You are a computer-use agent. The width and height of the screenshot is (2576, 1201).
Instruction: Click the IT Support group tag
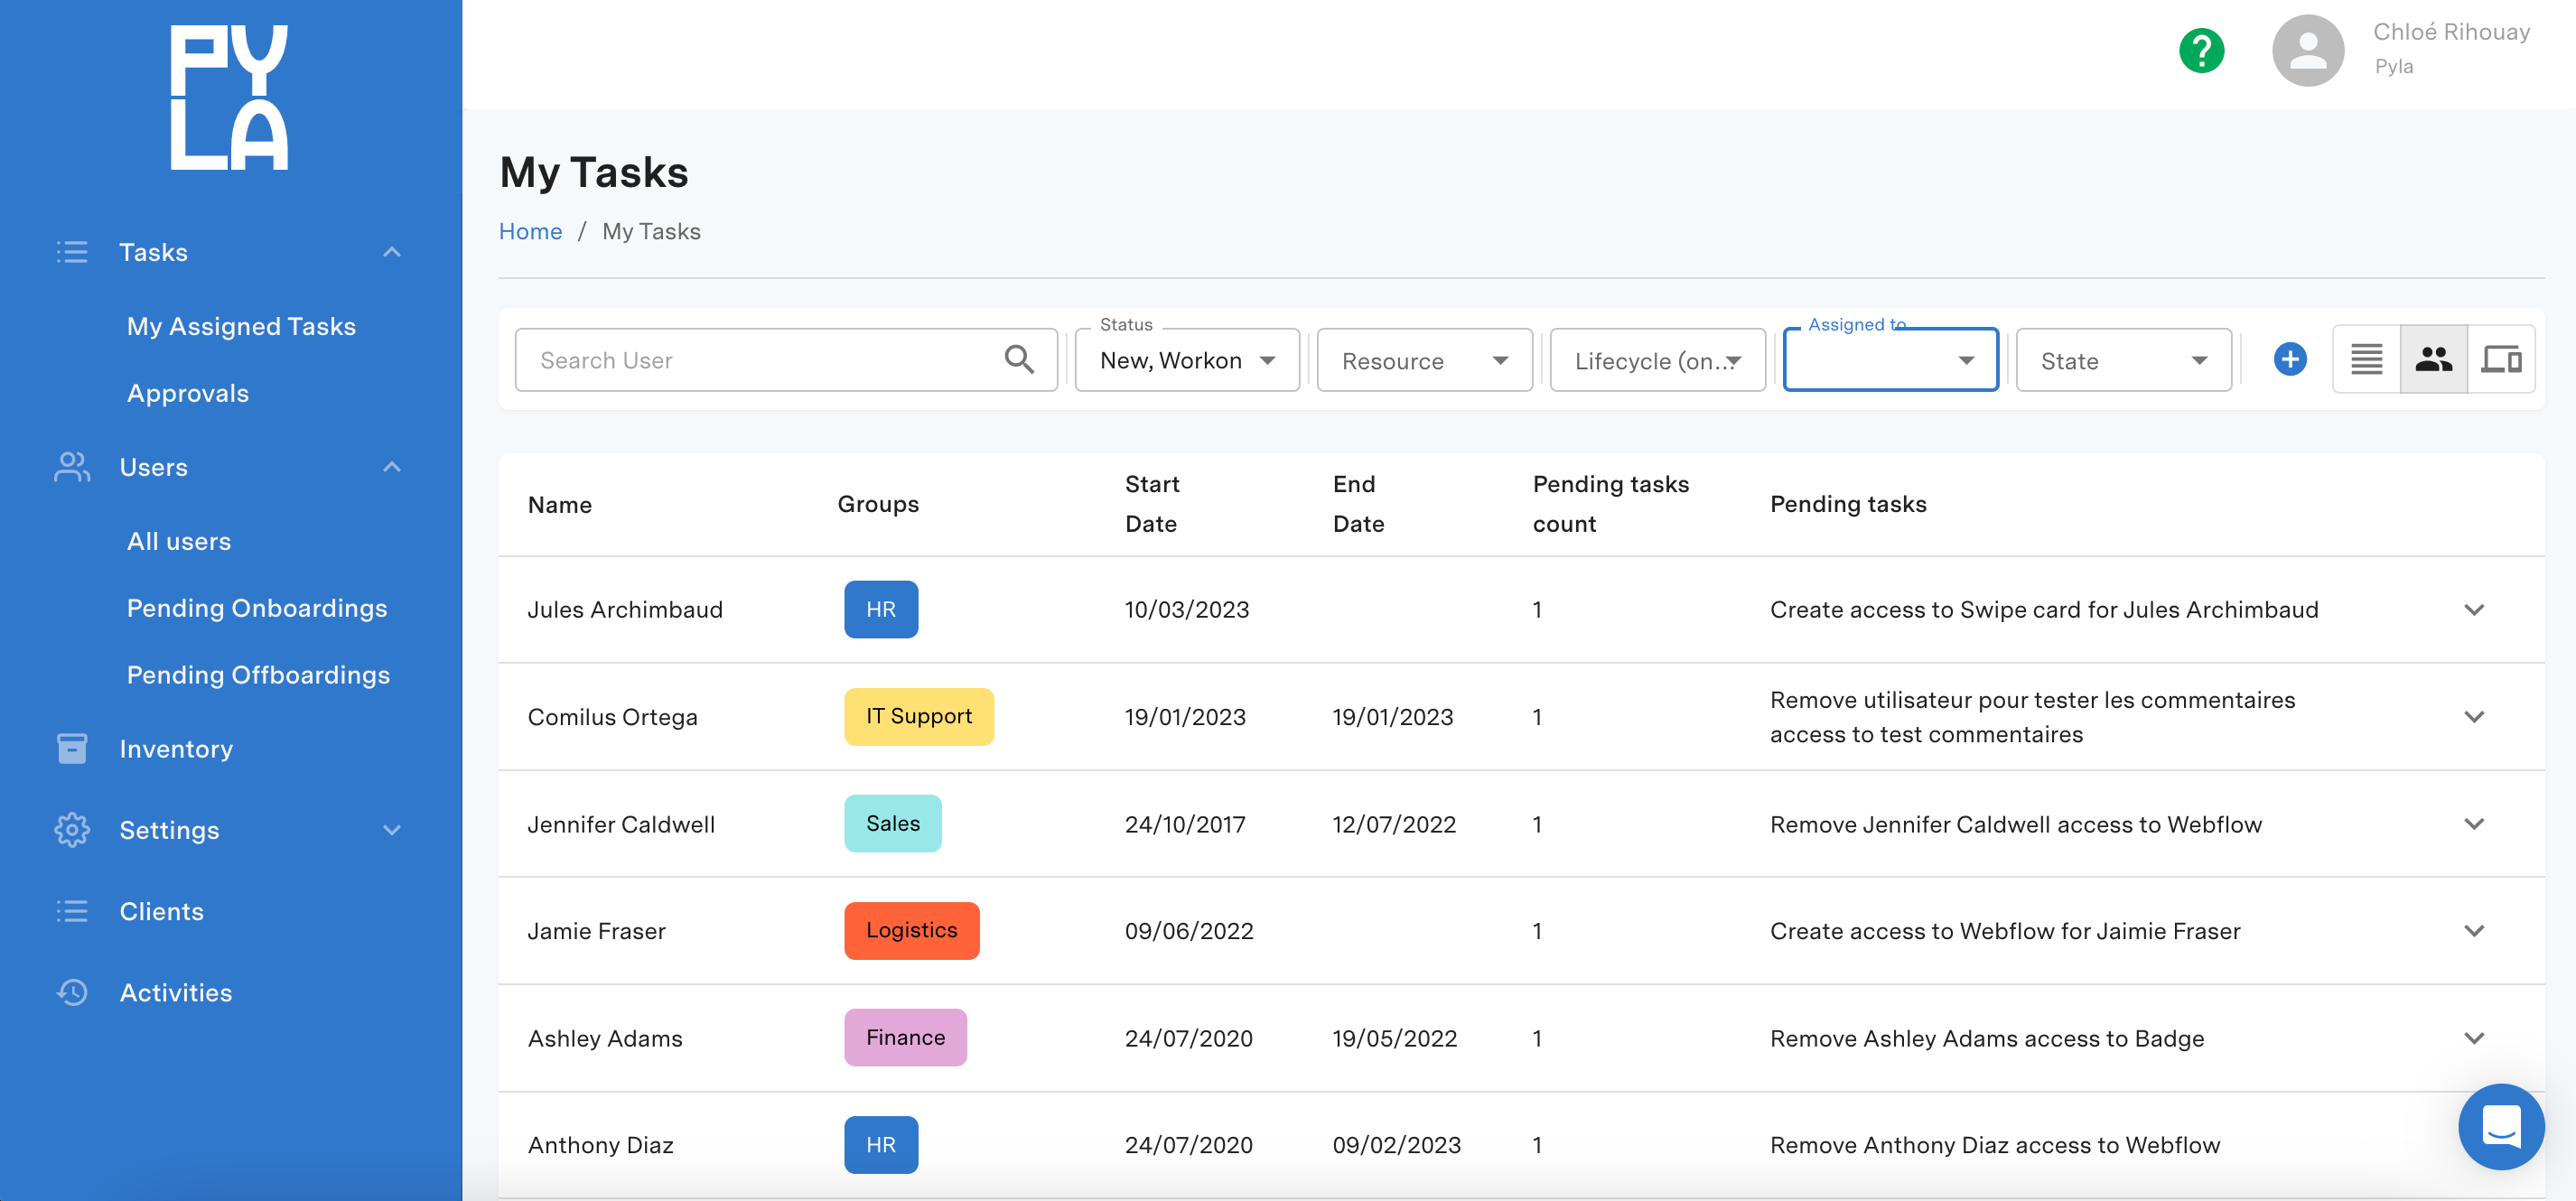coord(918,716)
